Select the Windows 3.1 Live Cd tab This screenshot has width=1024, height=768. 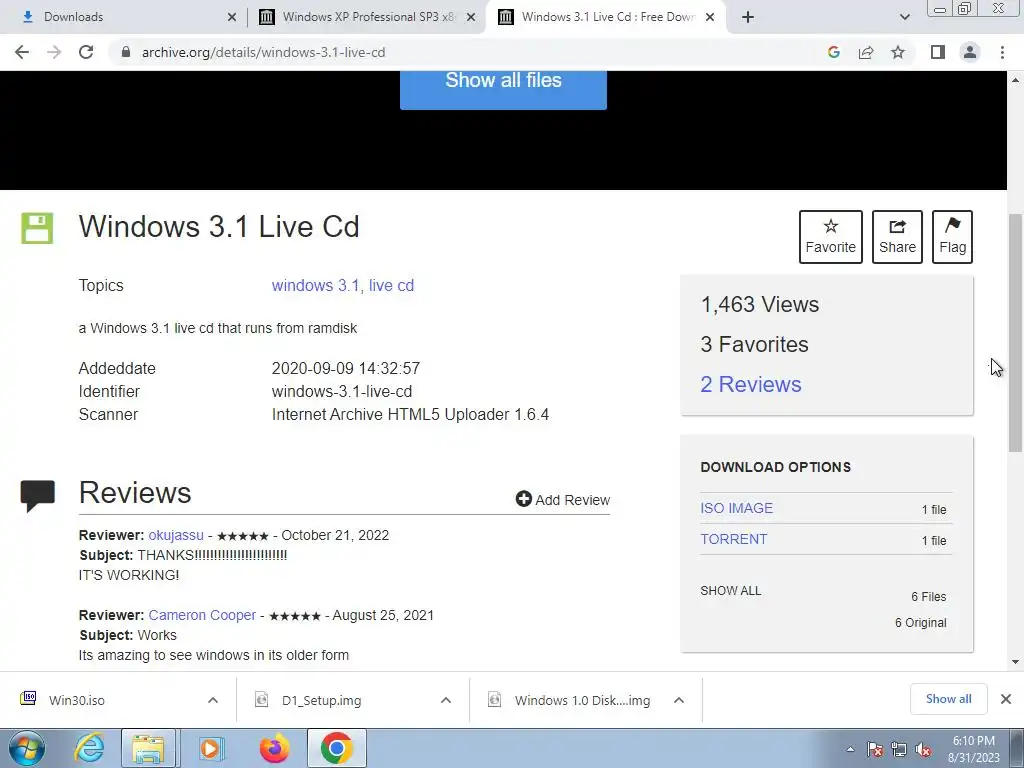(x=607, y=17)
